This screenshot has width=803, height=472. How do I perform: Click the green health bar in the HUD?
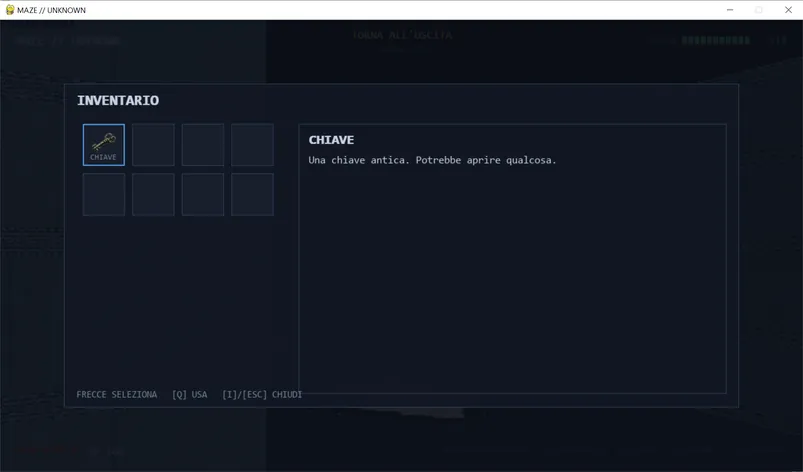pyautogui.click(x=715, y=40)
